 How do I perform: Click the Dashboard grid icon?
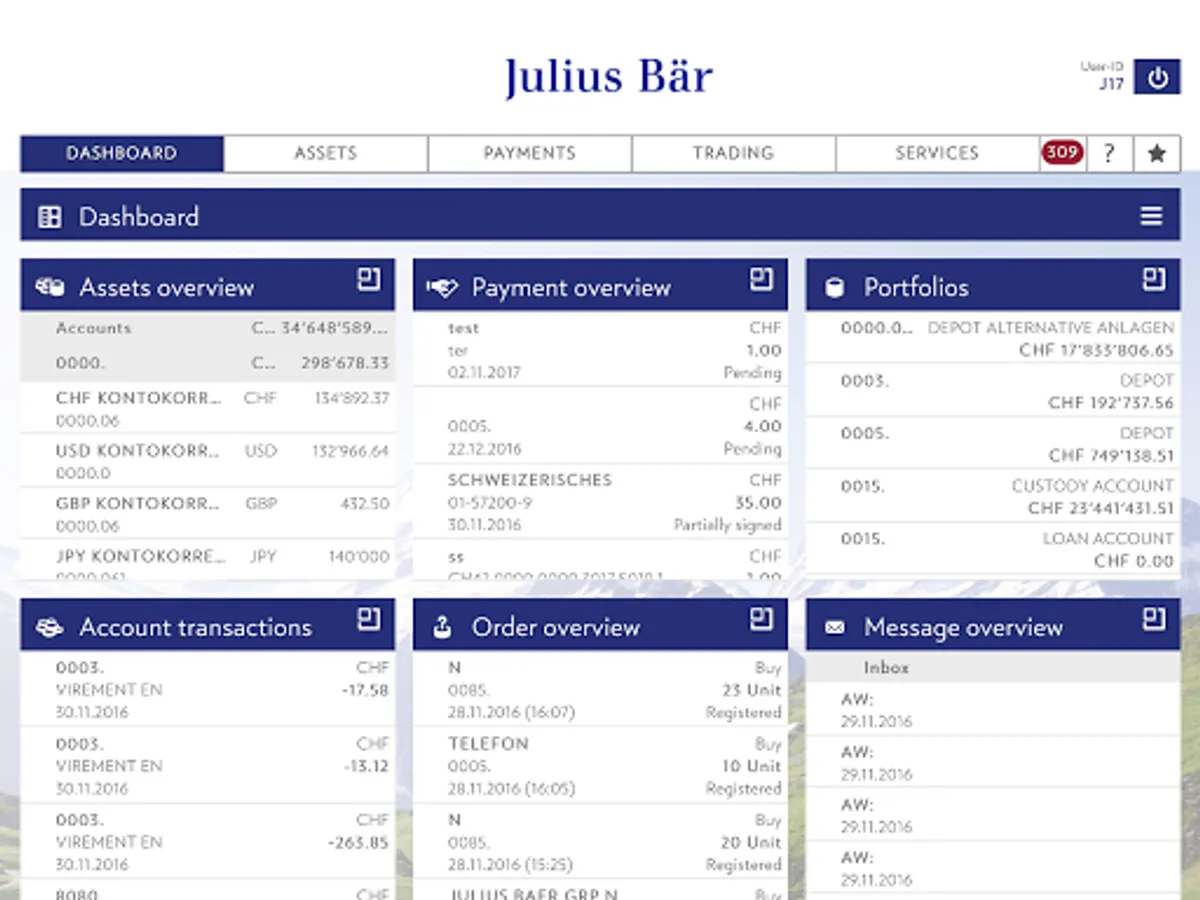pos(49,217)
